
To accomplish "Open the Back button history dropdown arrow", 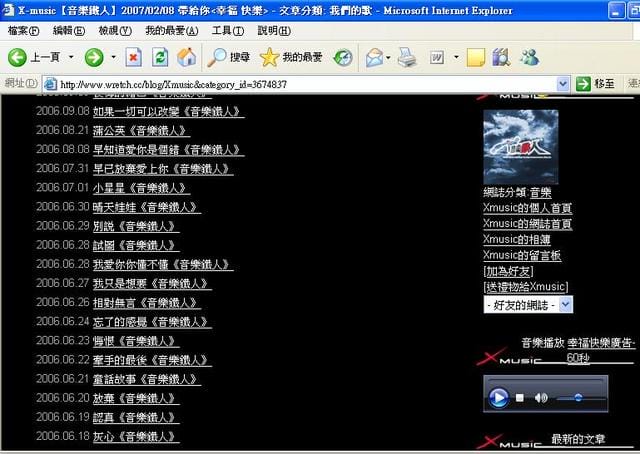I will pyautogui.click(x=70, y=58).
